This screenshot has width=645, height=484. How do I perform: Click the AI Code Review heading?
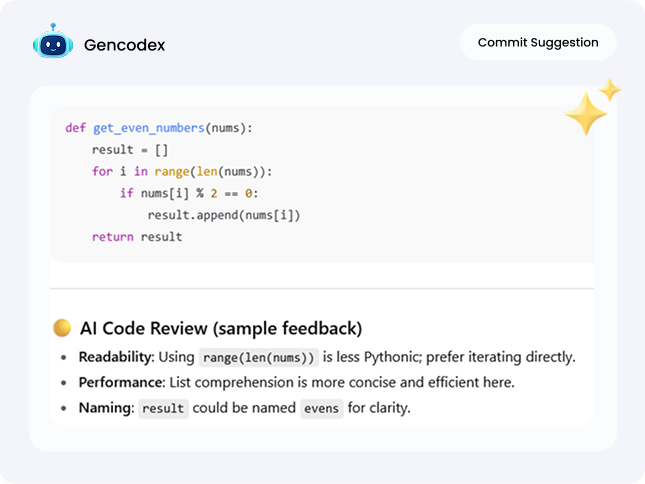coord(221,328)
